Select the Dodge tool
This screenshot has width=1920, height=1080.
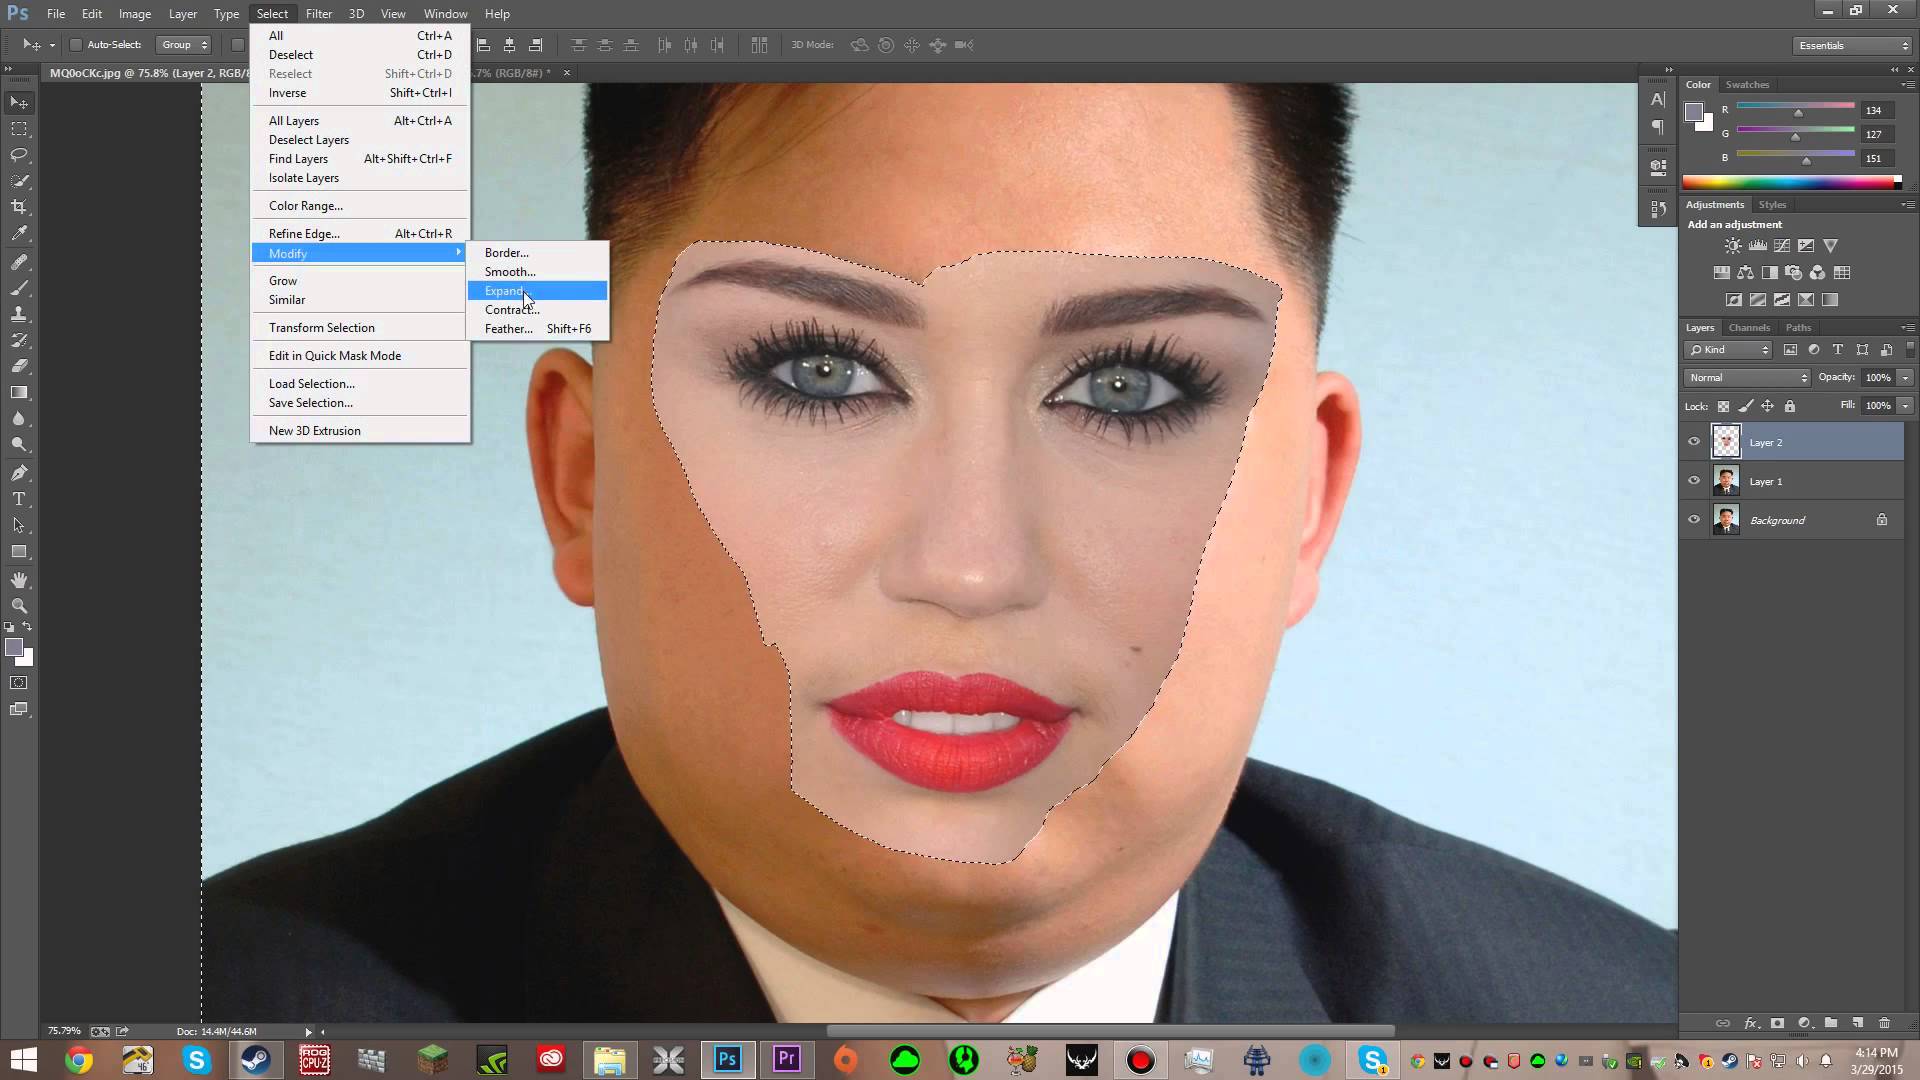[x=19, y=444]
